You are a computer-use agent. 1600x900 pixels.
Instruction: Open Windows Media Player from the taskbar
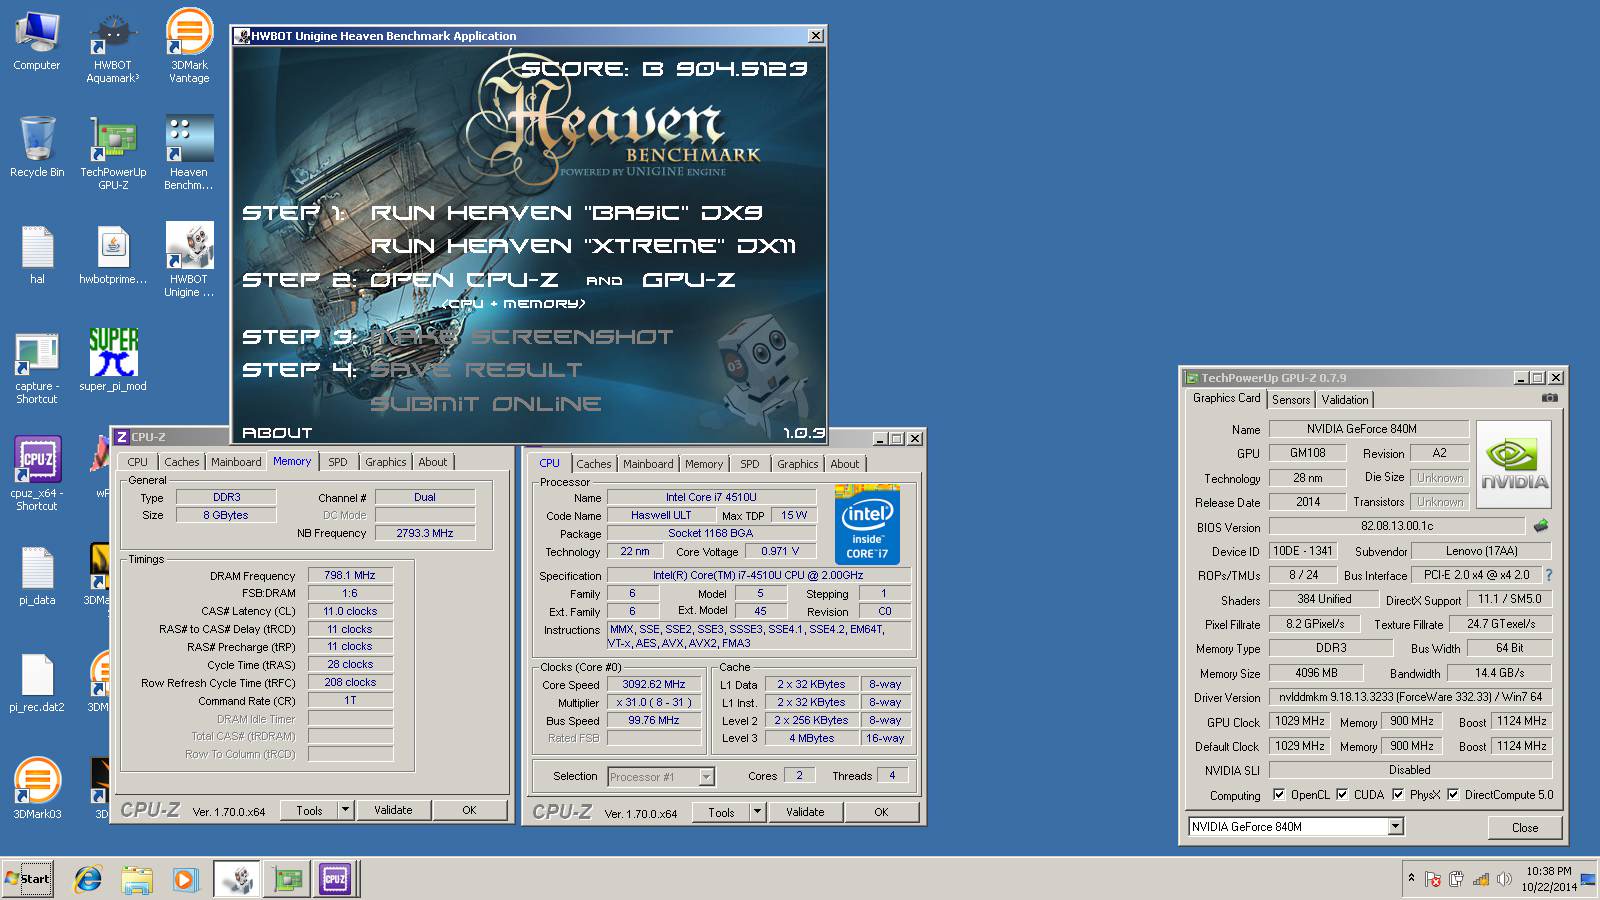[x=185, y=879]
